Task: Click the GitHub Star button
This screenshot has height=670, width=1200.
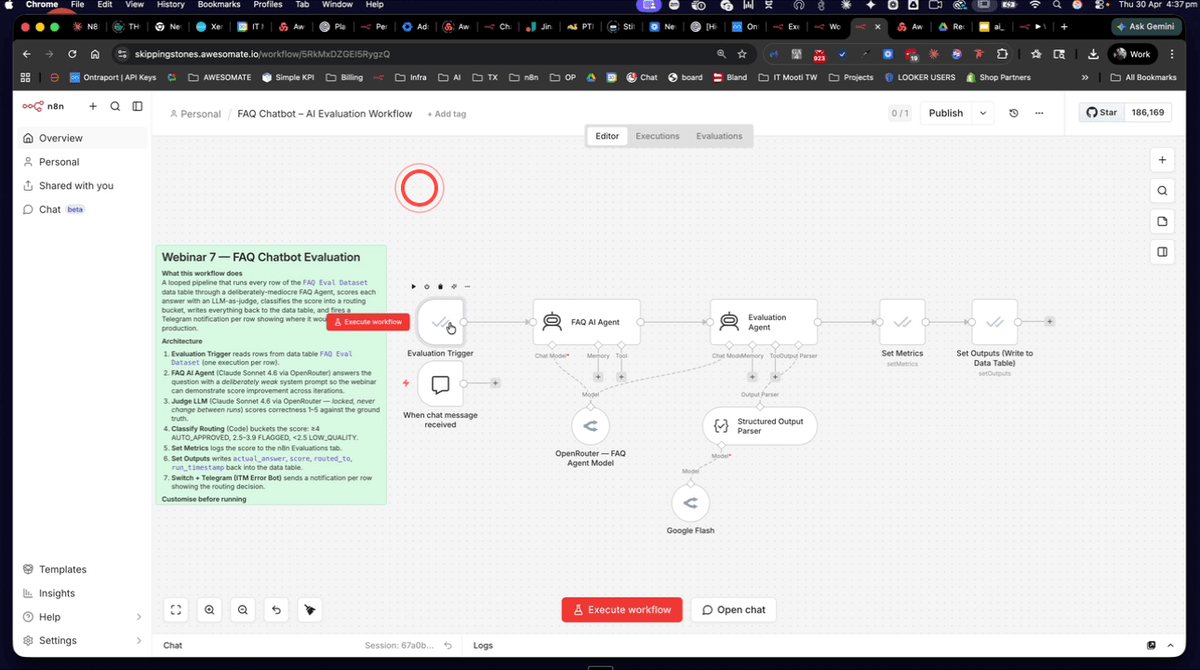Action: 1102,113
